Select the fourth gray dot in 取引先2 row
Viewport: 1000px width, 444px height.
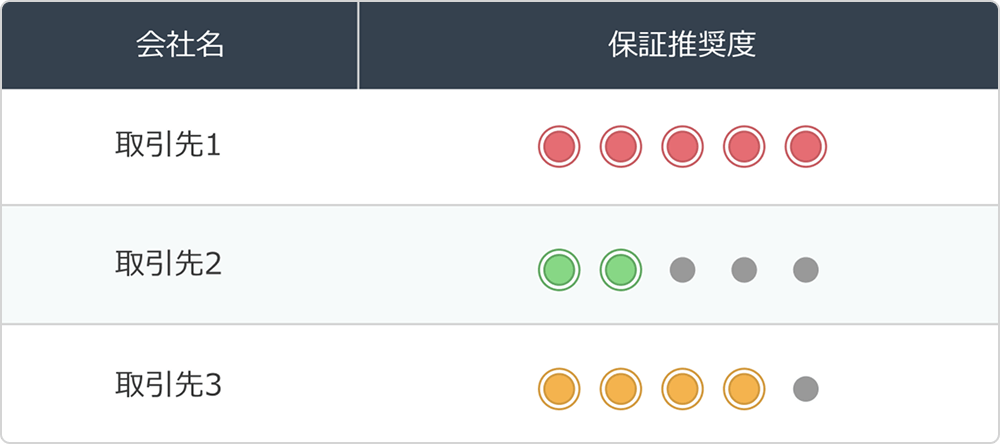(x=744, y=269)
